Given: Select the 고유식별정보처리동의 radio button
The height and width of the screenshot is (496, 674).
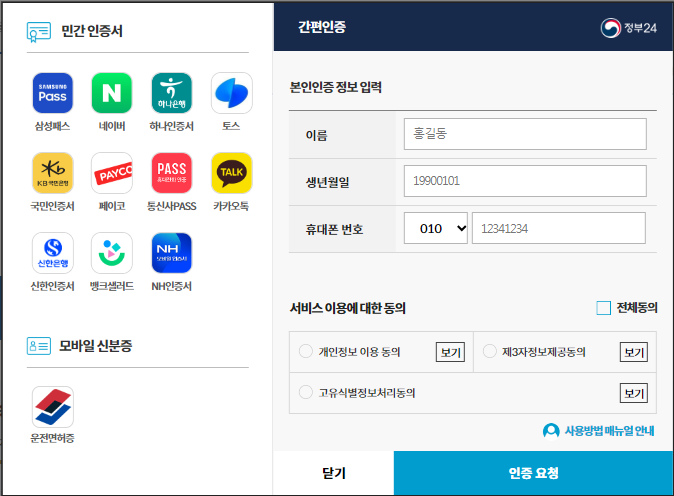Looking at the screenshot, I should pyautogui.click(x=306, y=392).
